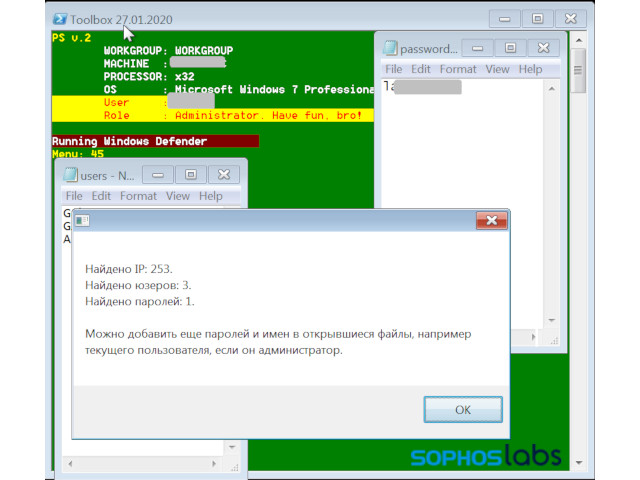Maximize the Toolbox PowerShell window
Screen dimensions: 640x480
pos(537,18)
